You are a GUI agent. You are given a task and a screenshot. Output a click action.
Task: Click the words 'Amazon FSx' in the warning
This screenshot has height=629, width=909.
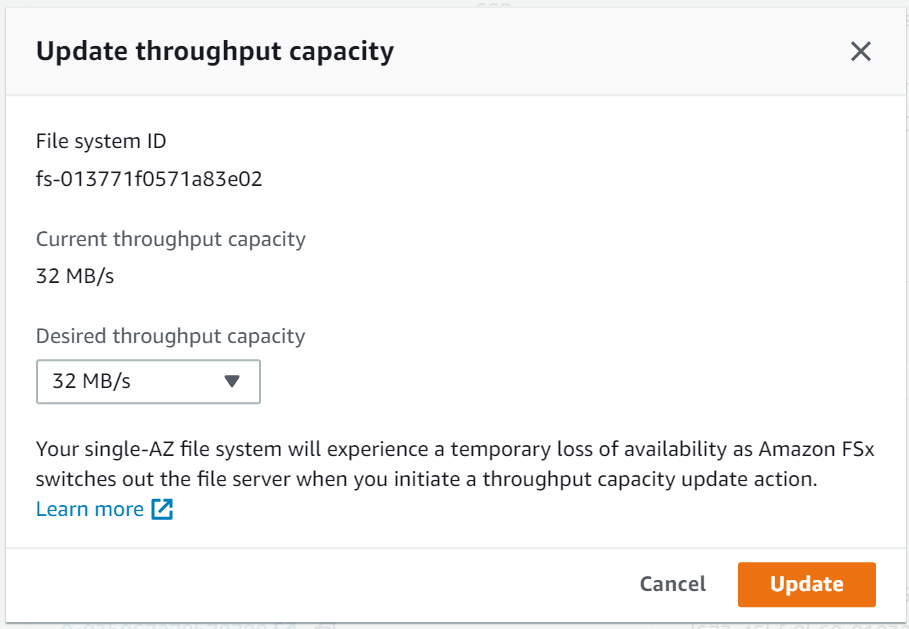[x=816, y=448]
